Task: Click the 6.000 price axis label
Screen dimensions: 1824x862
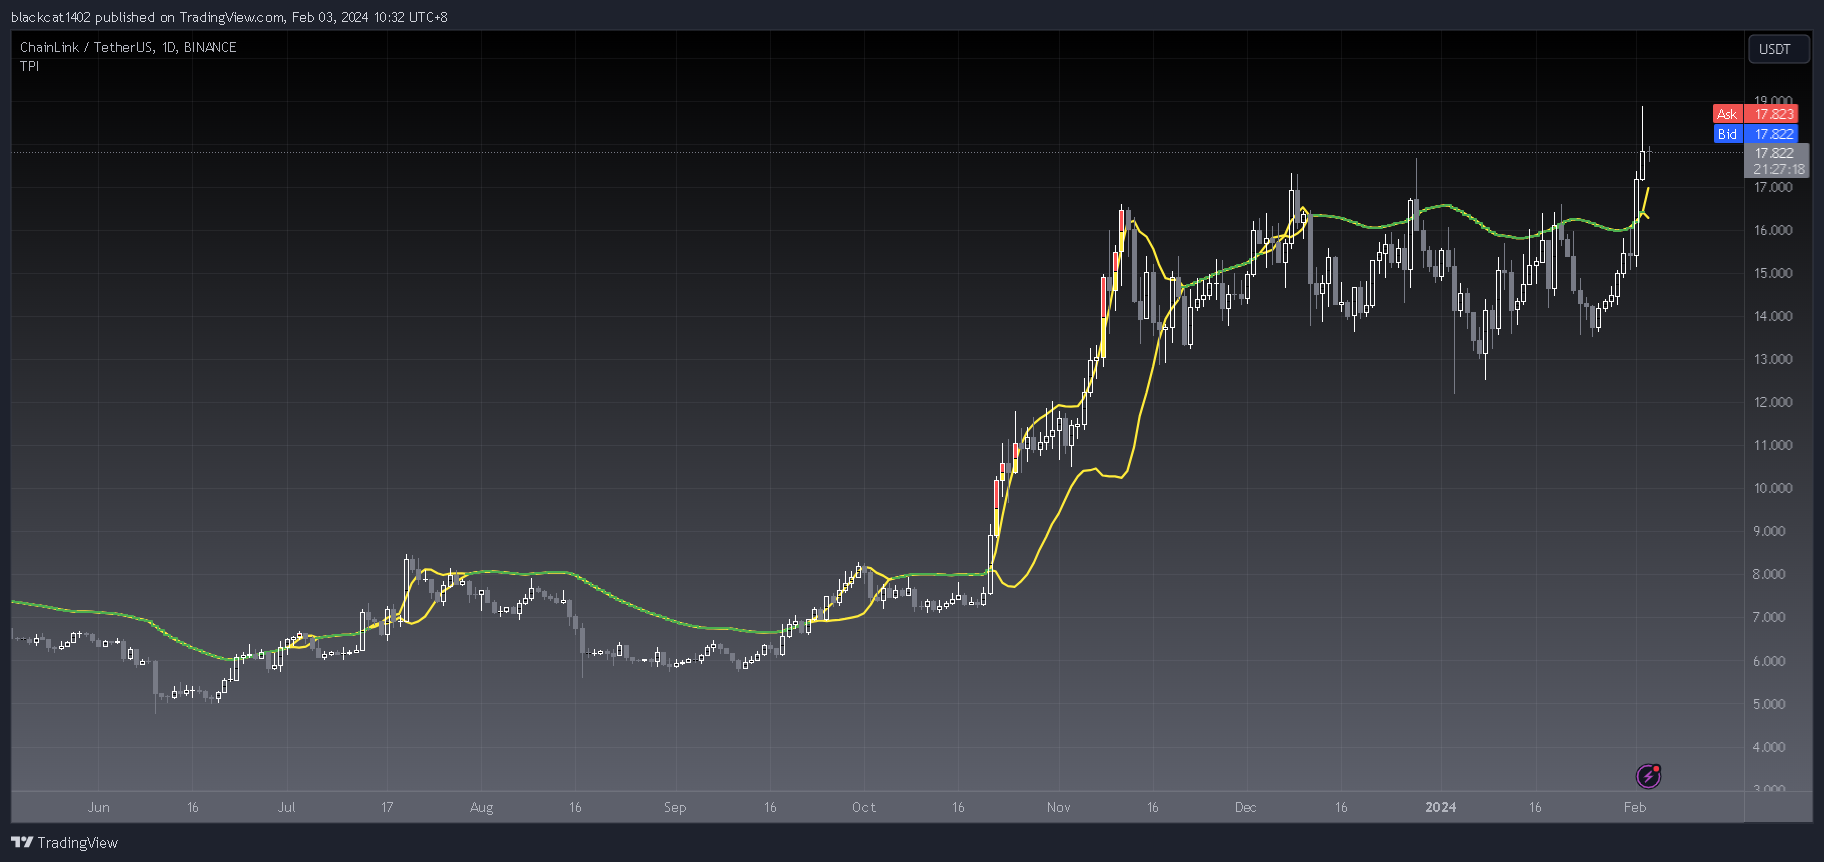Action: pos(1769,661)
